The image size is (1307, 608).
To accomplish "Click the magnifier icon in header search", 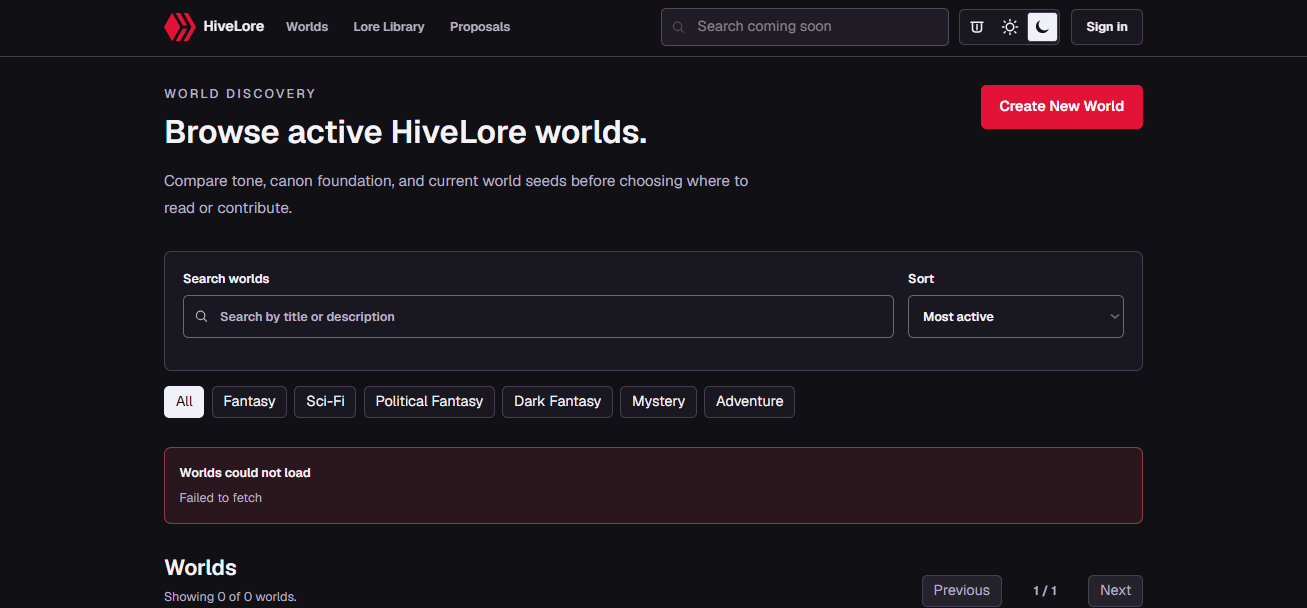I will click(x=679, y=27).
